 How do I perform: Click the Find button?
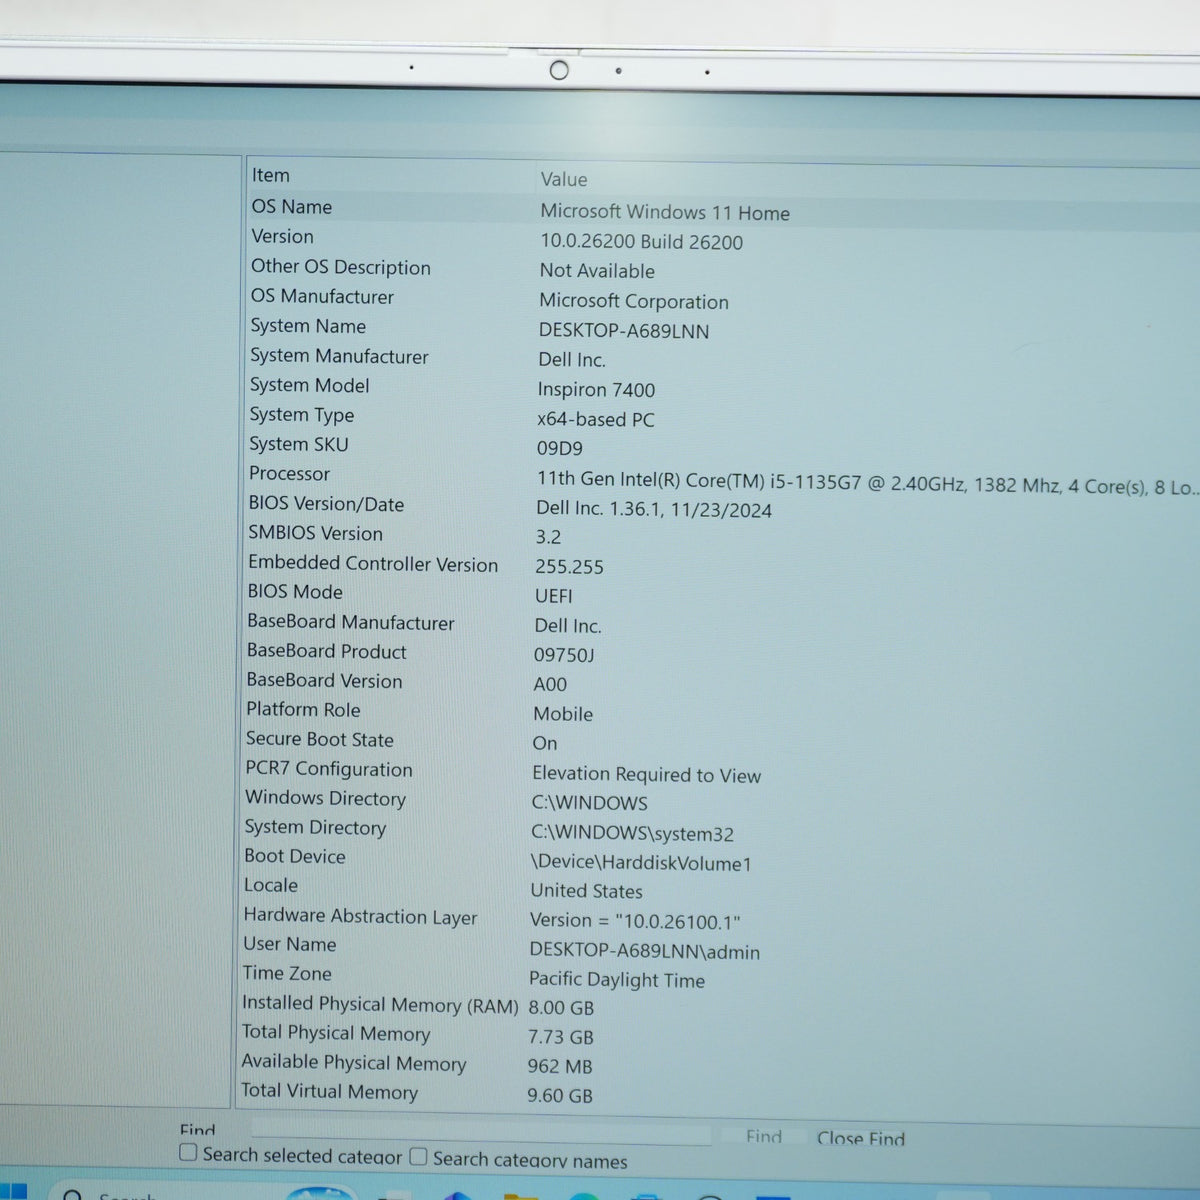click(764, 1136)
